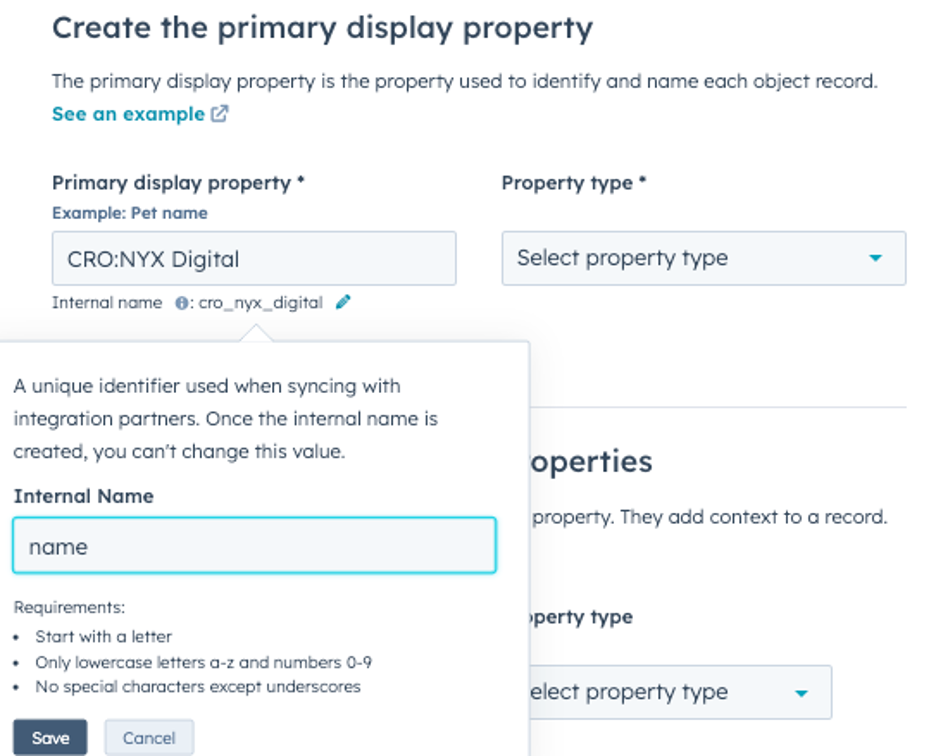Click the 'Start with a letter' requirement
Image resolution: width=936 pixels, height=756 pixels.
[103, 636]
